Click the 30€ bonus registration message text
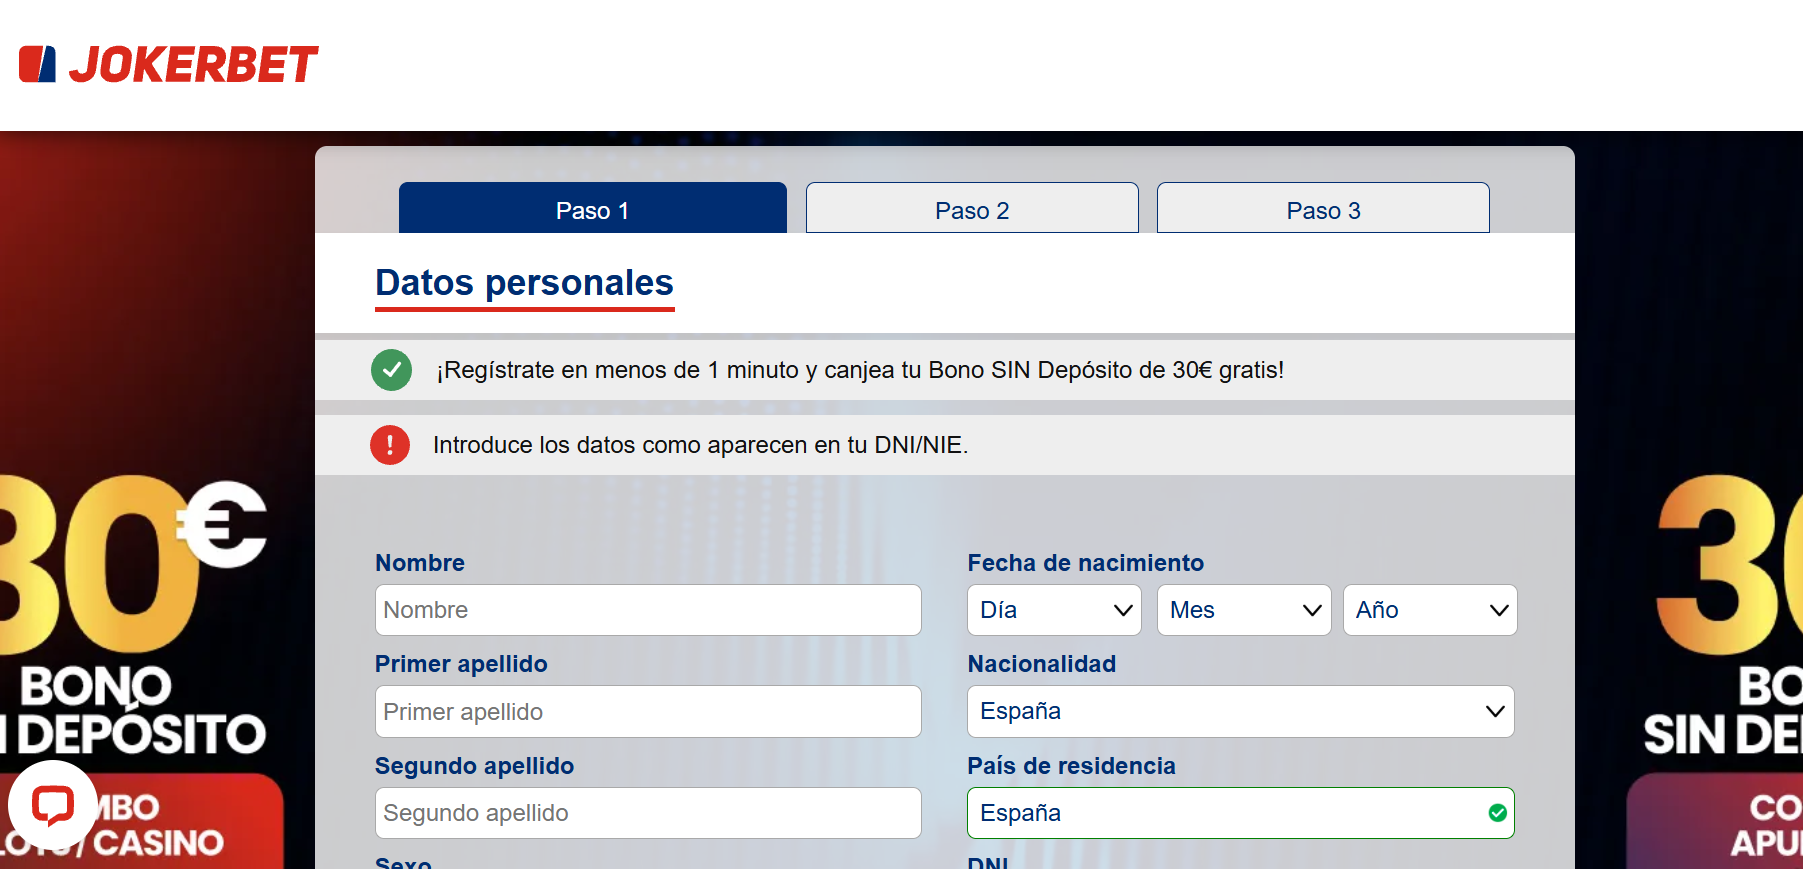Image resolution: width=1803 pixels, height=869 pixels. [860, 370]
